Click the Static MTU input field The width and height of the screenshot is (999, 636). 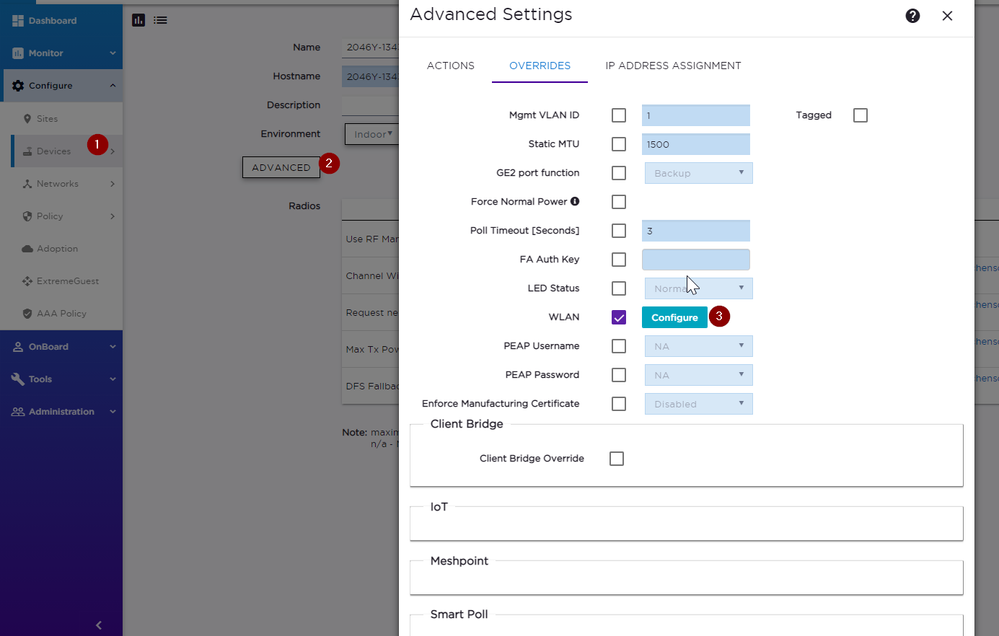pos(695,145)
